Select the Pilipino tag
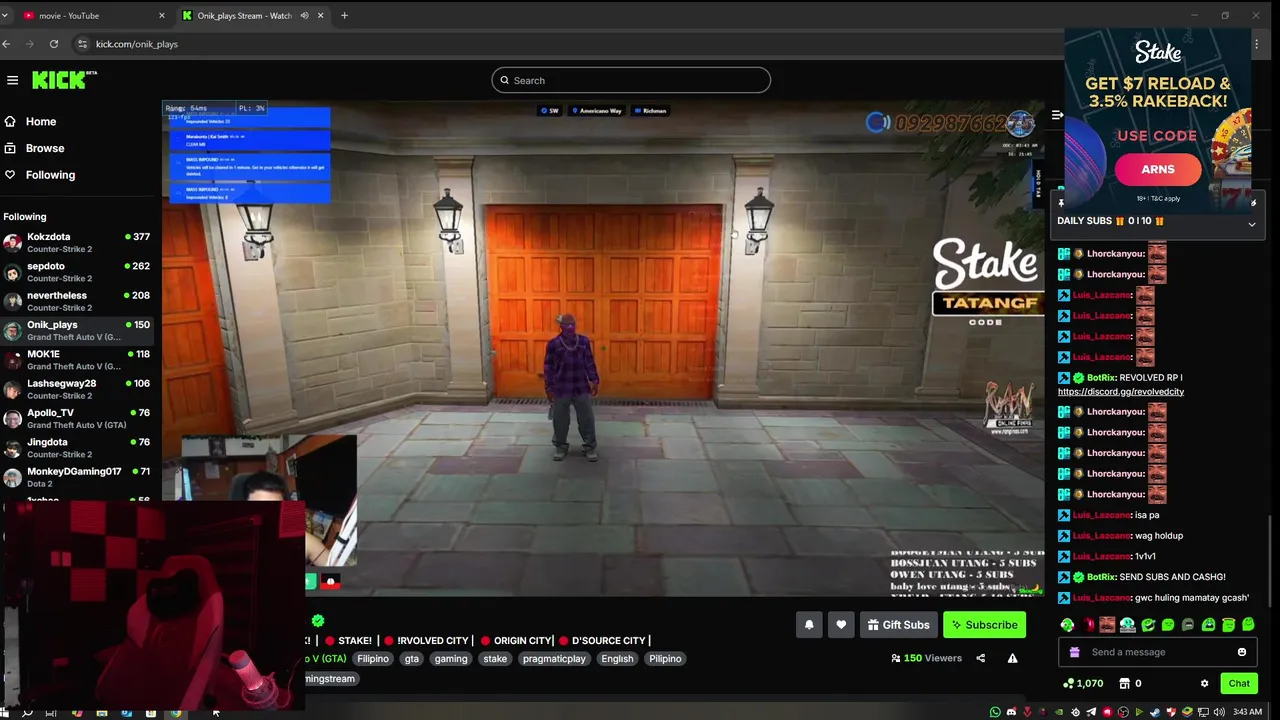The image size is (1280, 720). [665, 659]
